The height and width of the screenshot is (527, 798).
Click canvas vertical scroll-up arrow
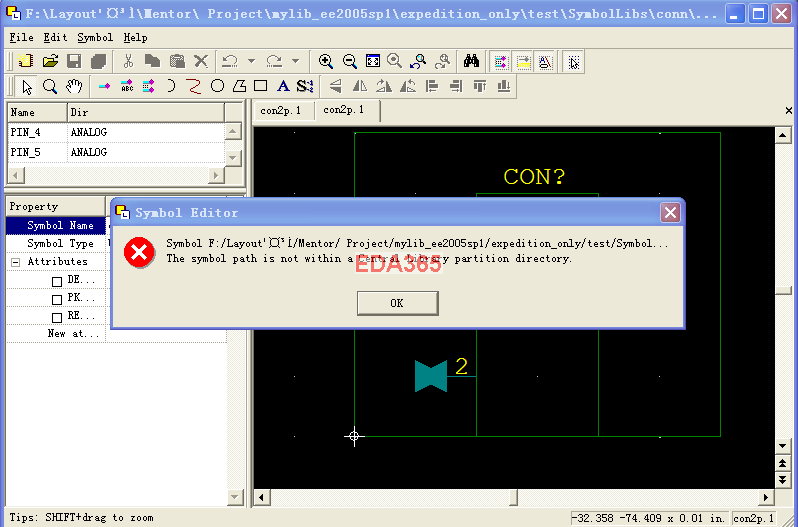point(782,135)
